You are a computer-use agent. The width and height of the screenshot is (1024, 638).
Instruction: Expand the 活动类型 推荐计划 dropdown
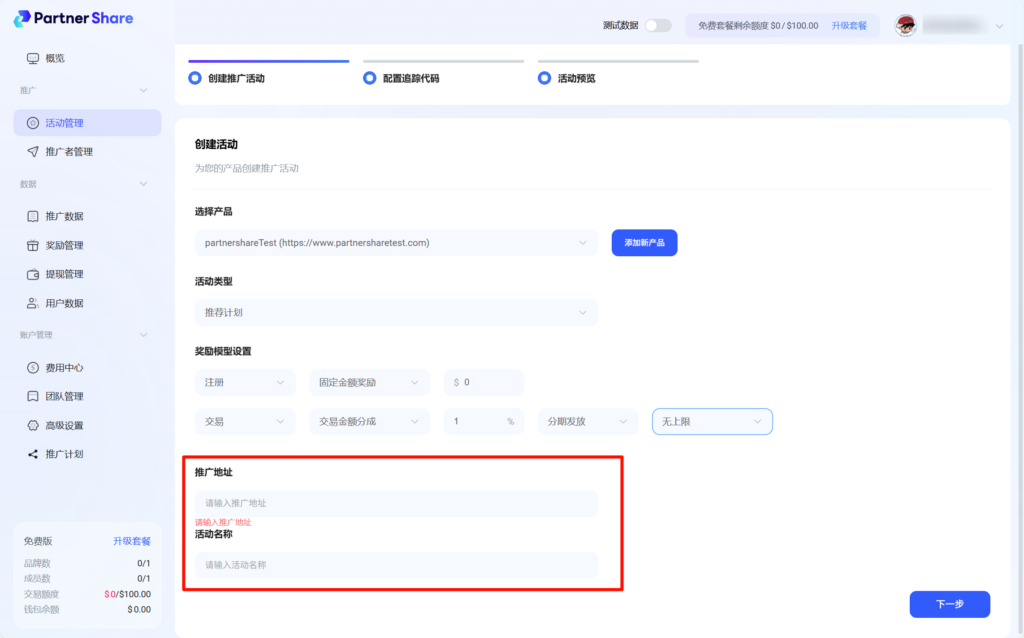tap(396, 313)
